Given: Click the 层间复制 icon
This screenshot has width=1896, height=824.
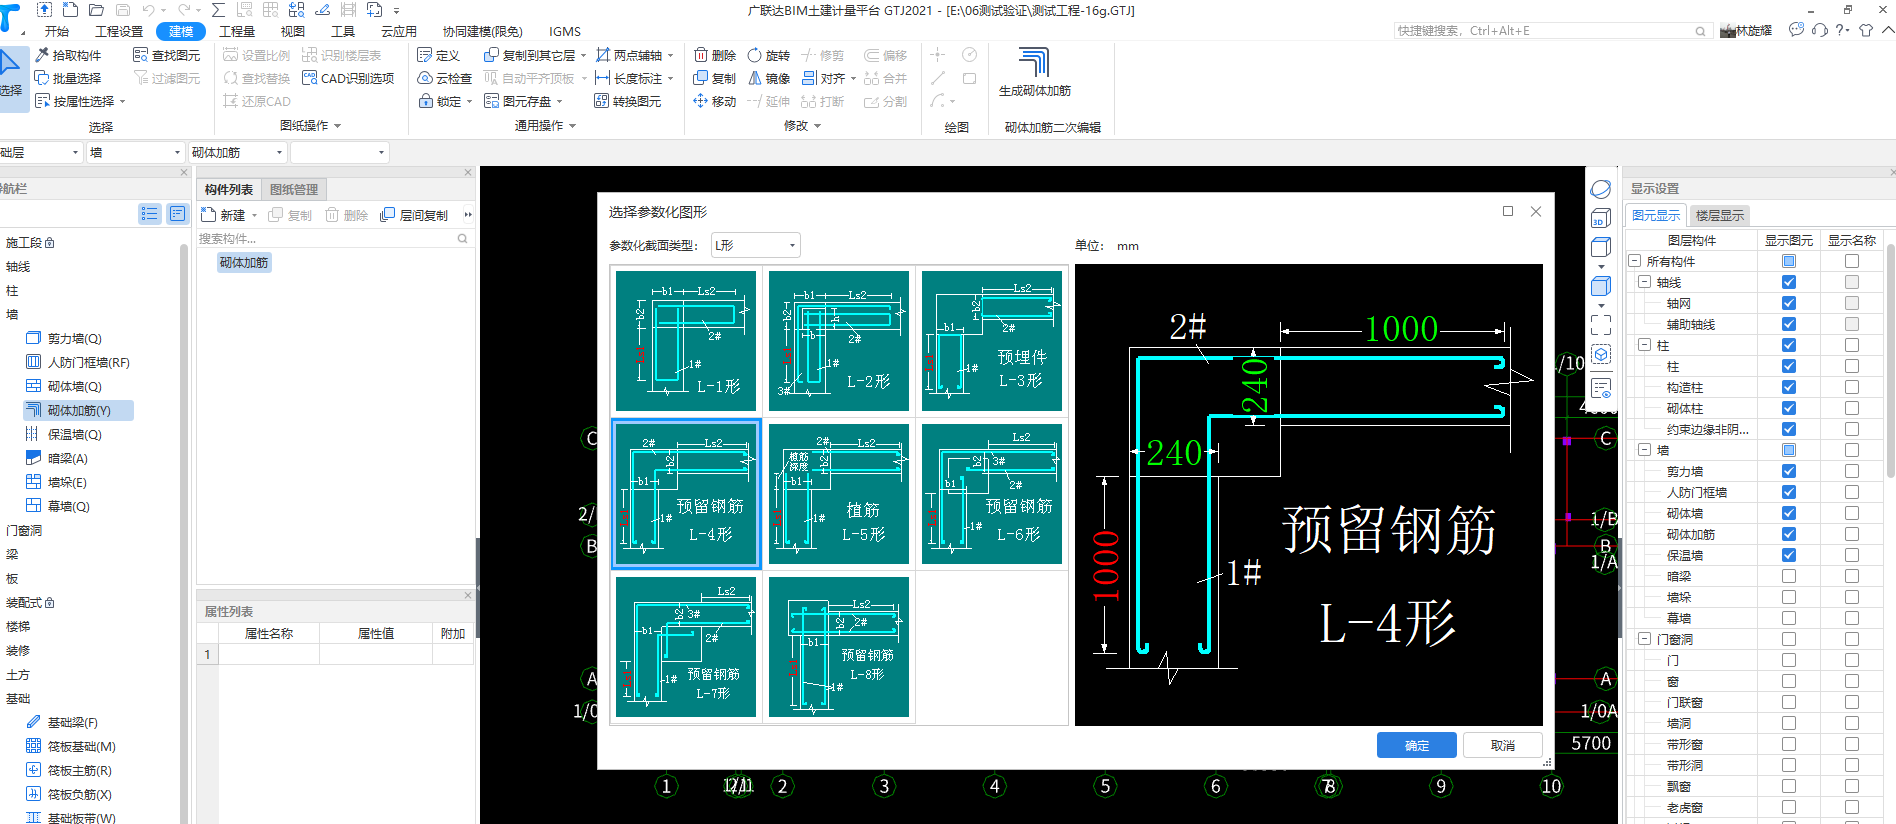Looking at the screenshot, I should 388,215.
